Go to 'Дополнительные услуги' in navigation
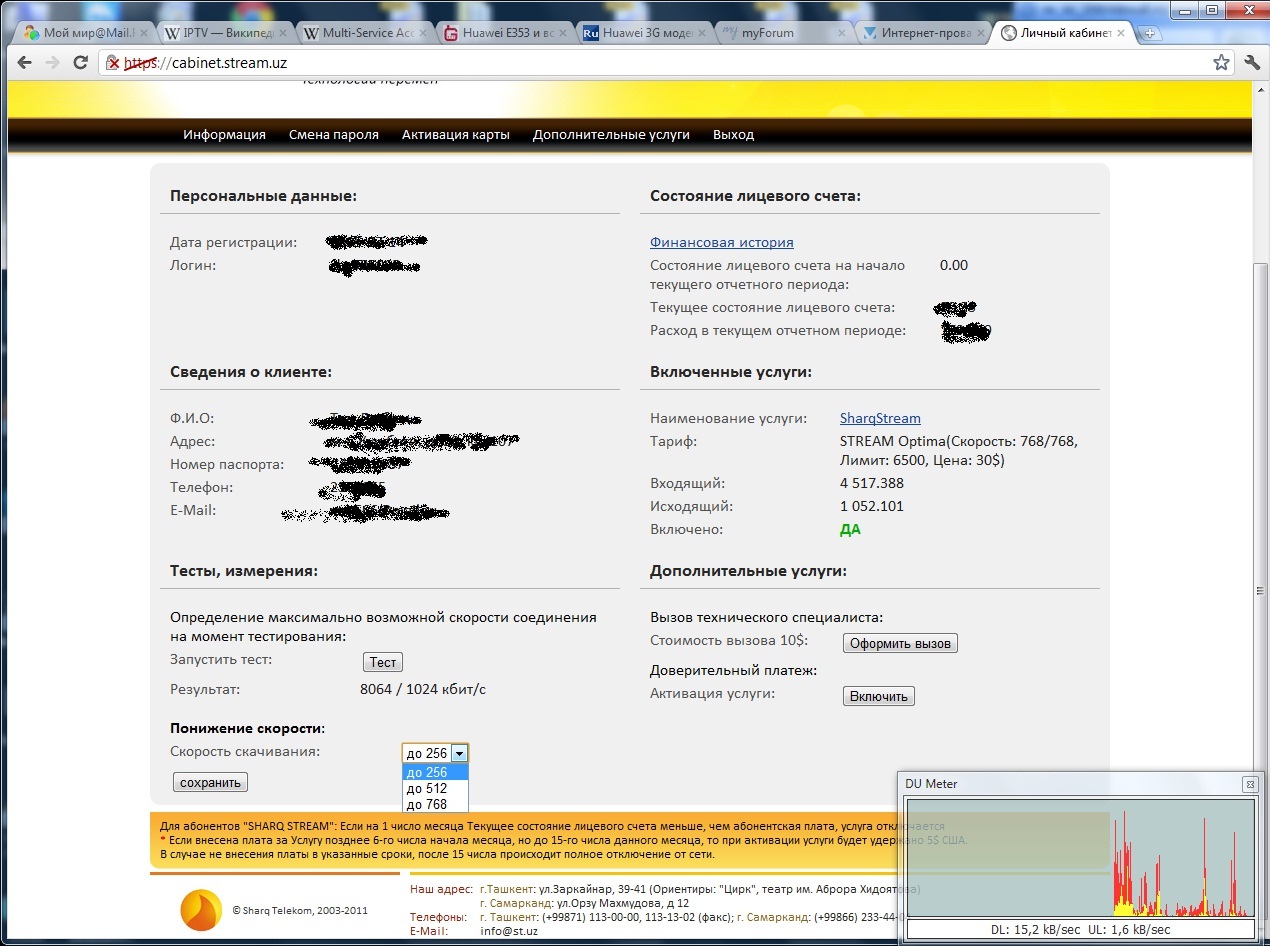Screen dimensions: 1270x946 click(611, 134)
